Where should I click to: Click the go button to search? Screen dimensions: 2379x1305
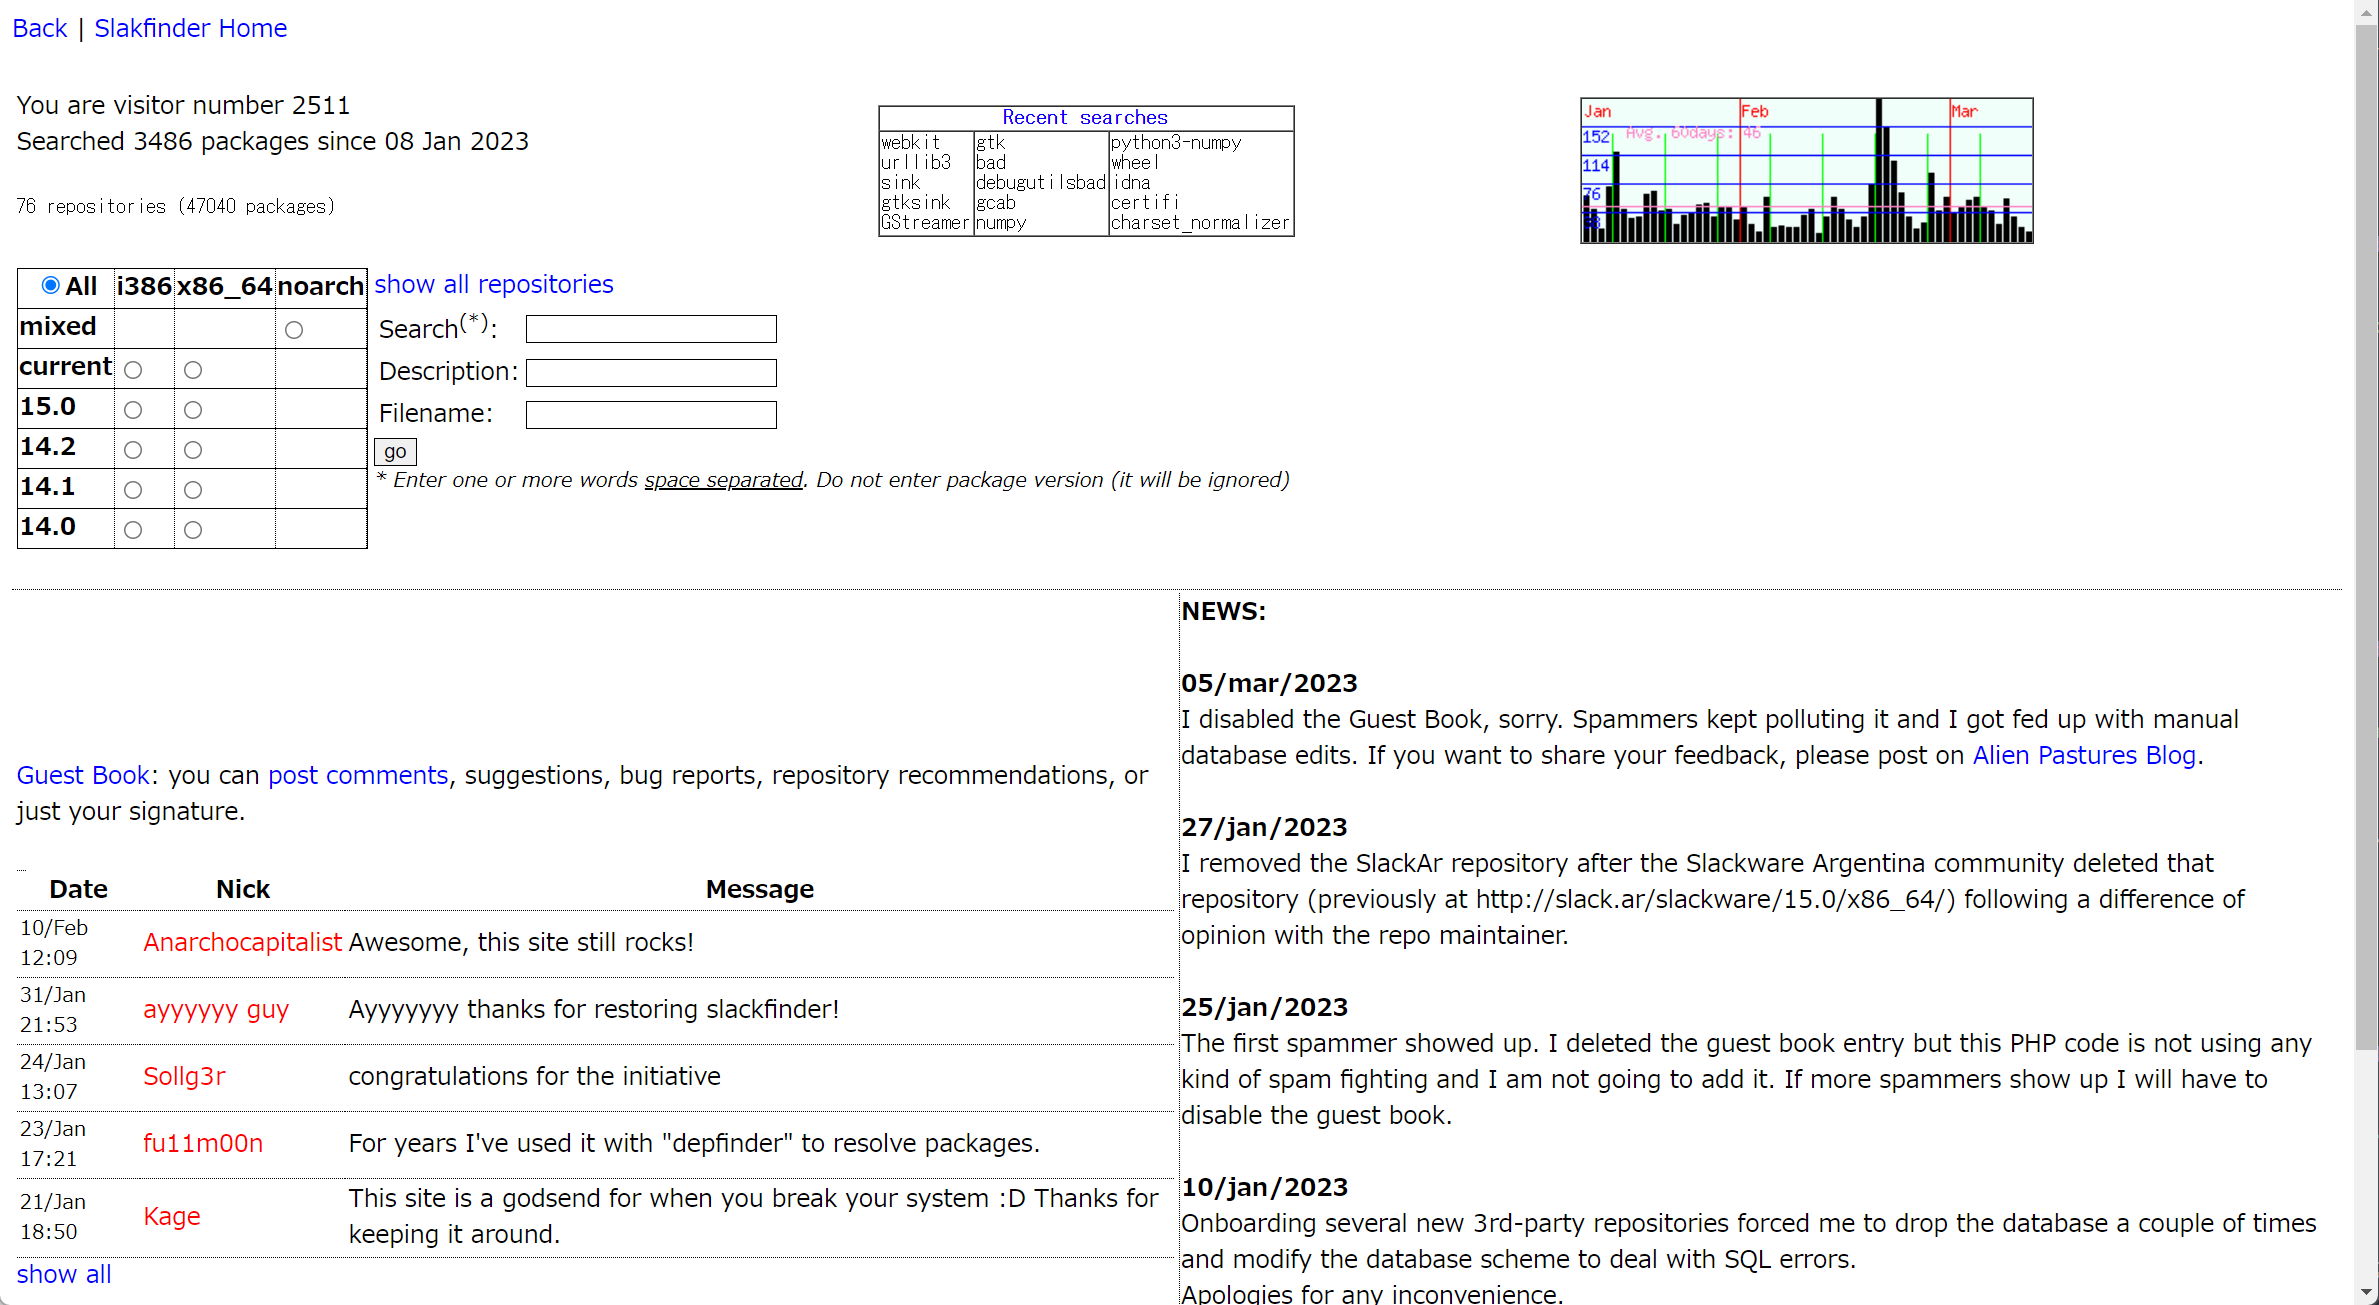tap(398, 448)
